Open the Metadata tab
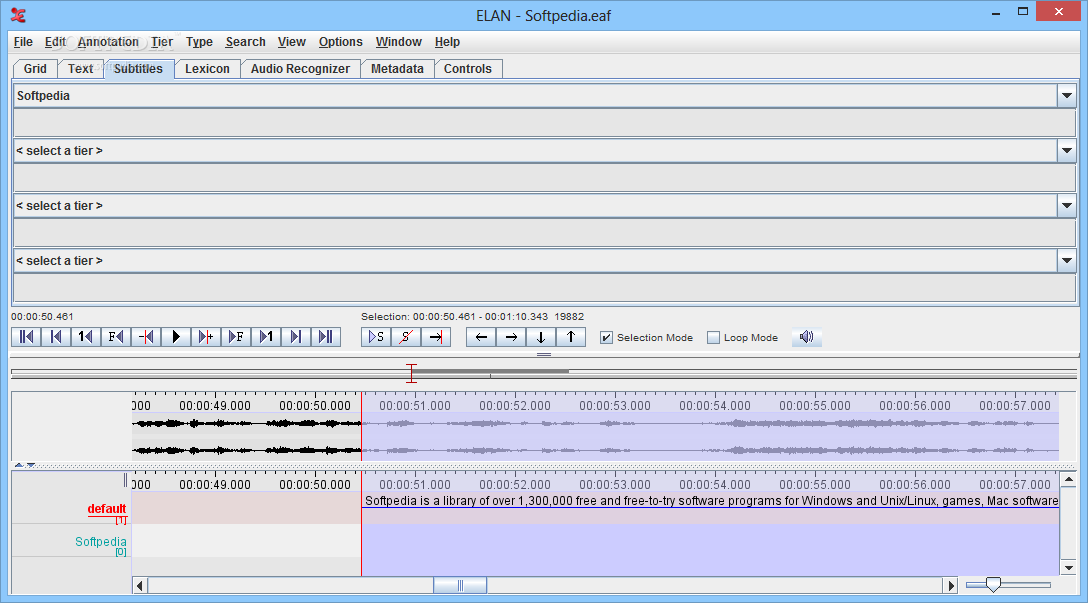This screenshot has width=1088, height=603. coord(398,69)
